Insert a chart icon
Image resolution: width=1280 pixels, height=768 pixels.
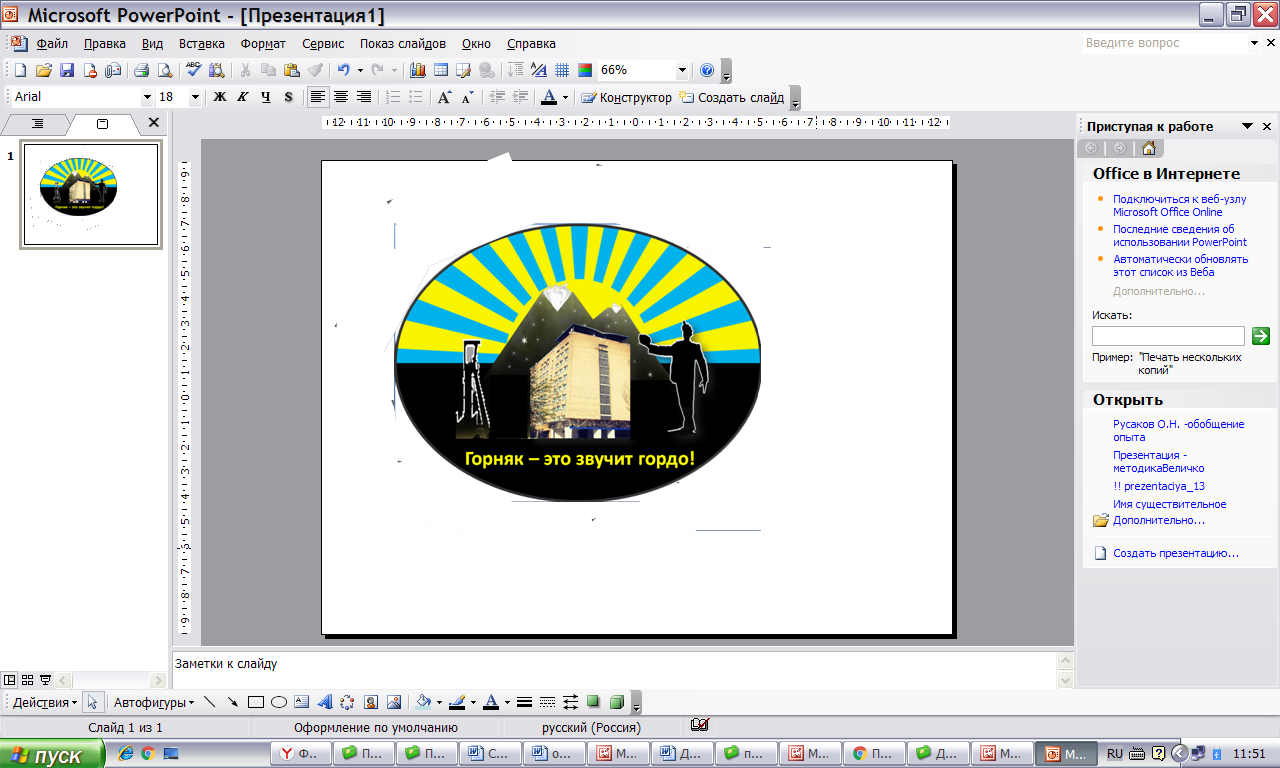tap(417, 70)
